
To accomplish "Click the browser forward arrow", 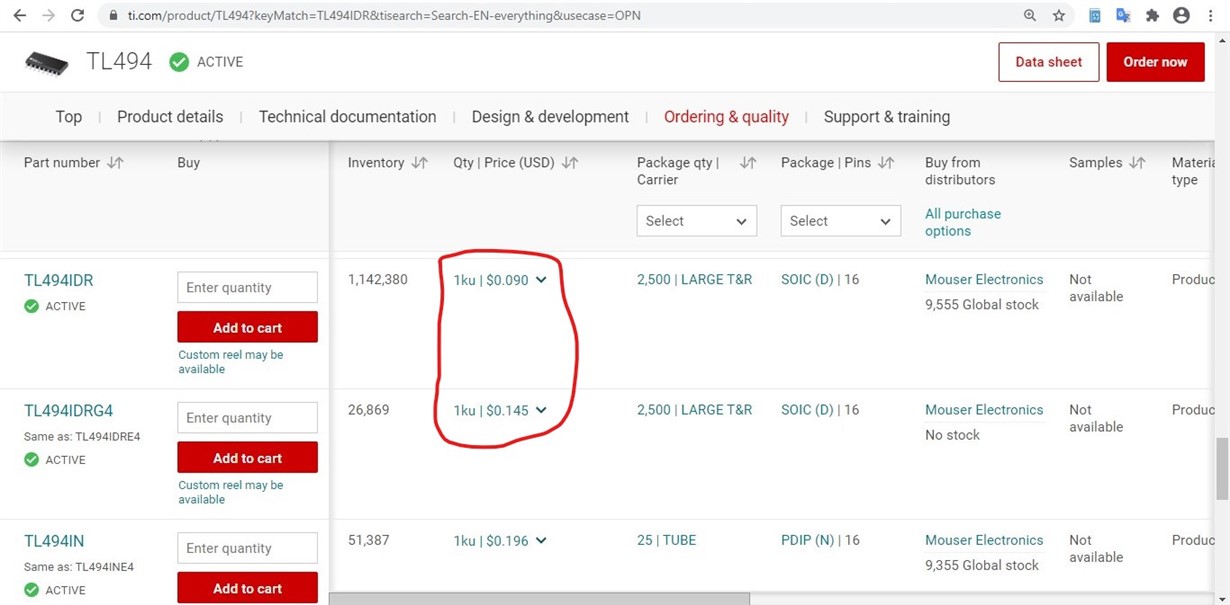I will click(x=48, y=16).
